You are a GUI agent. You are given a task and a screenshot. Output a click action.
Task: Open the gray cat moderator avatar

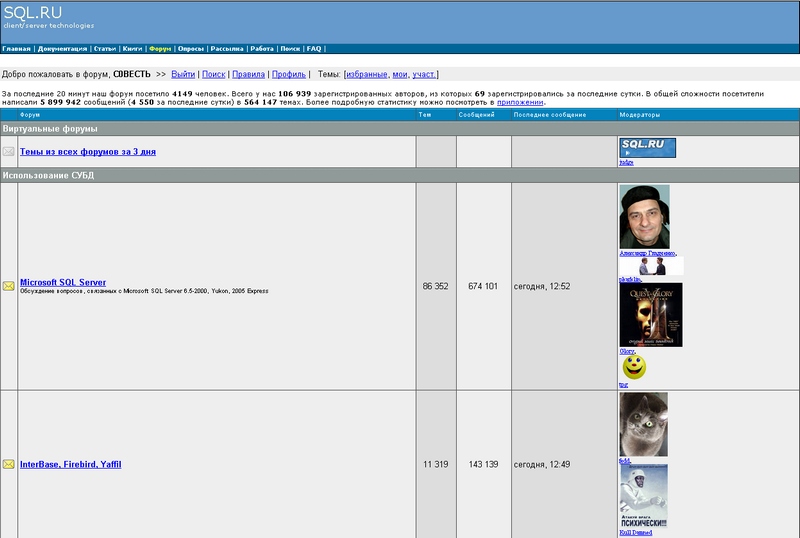pos(643,425)
